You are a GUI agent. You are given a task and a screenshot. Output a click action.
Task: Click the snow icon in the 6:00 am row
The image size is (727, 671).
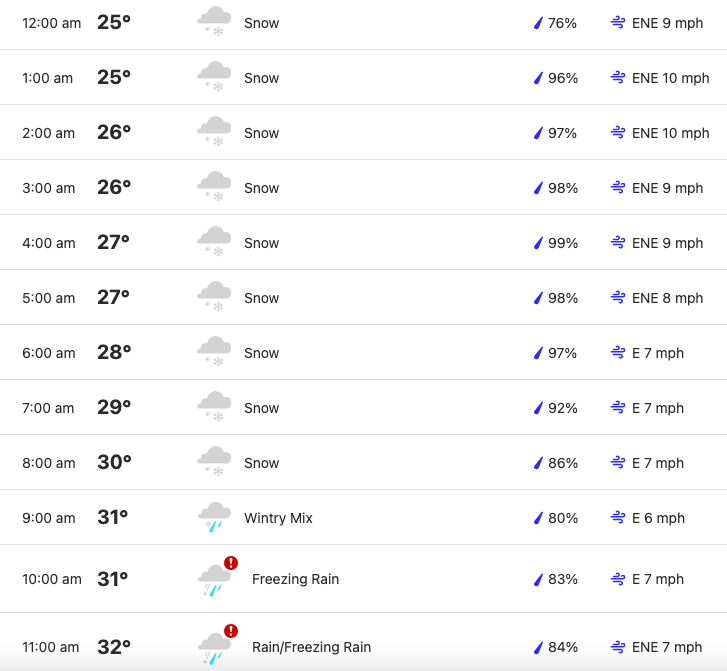pos(214,351)
